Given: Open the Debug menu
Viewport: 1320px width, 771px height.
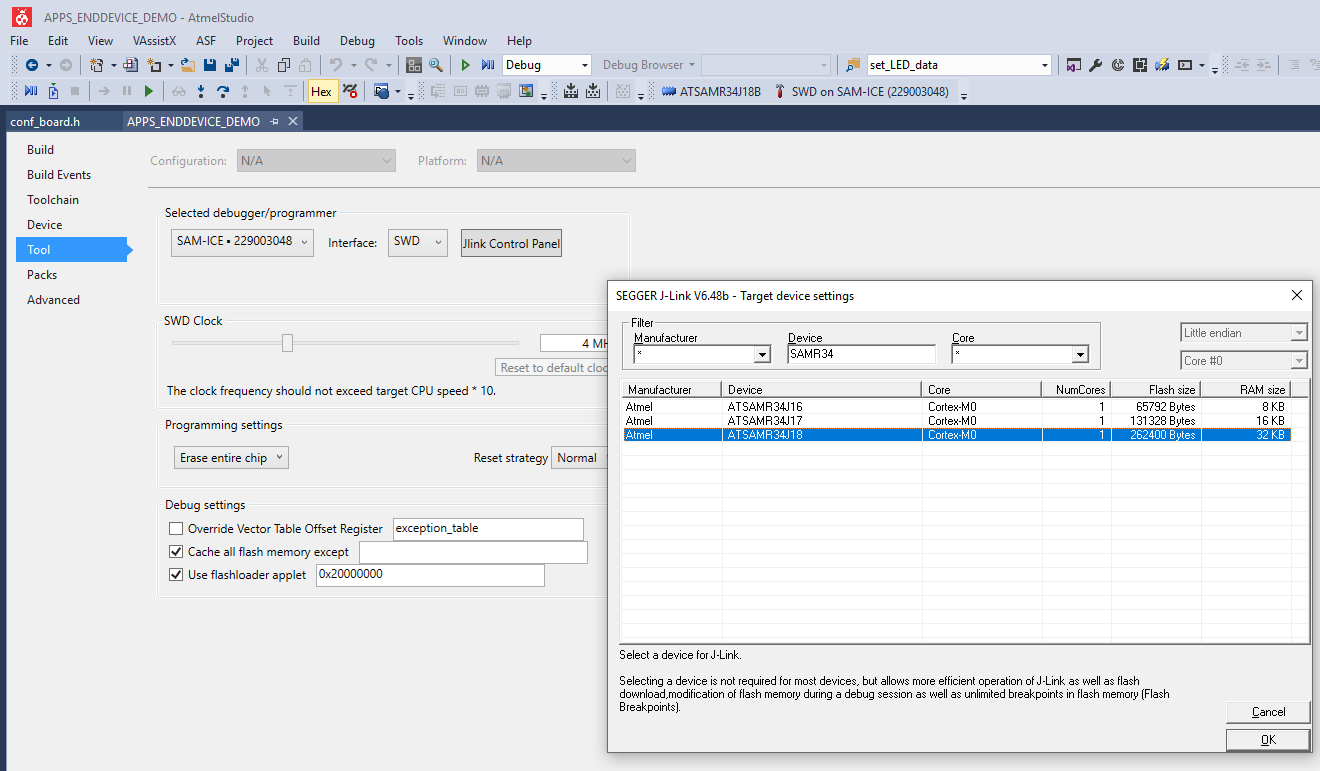Looking at the screenshot, I should coord(357,41).
